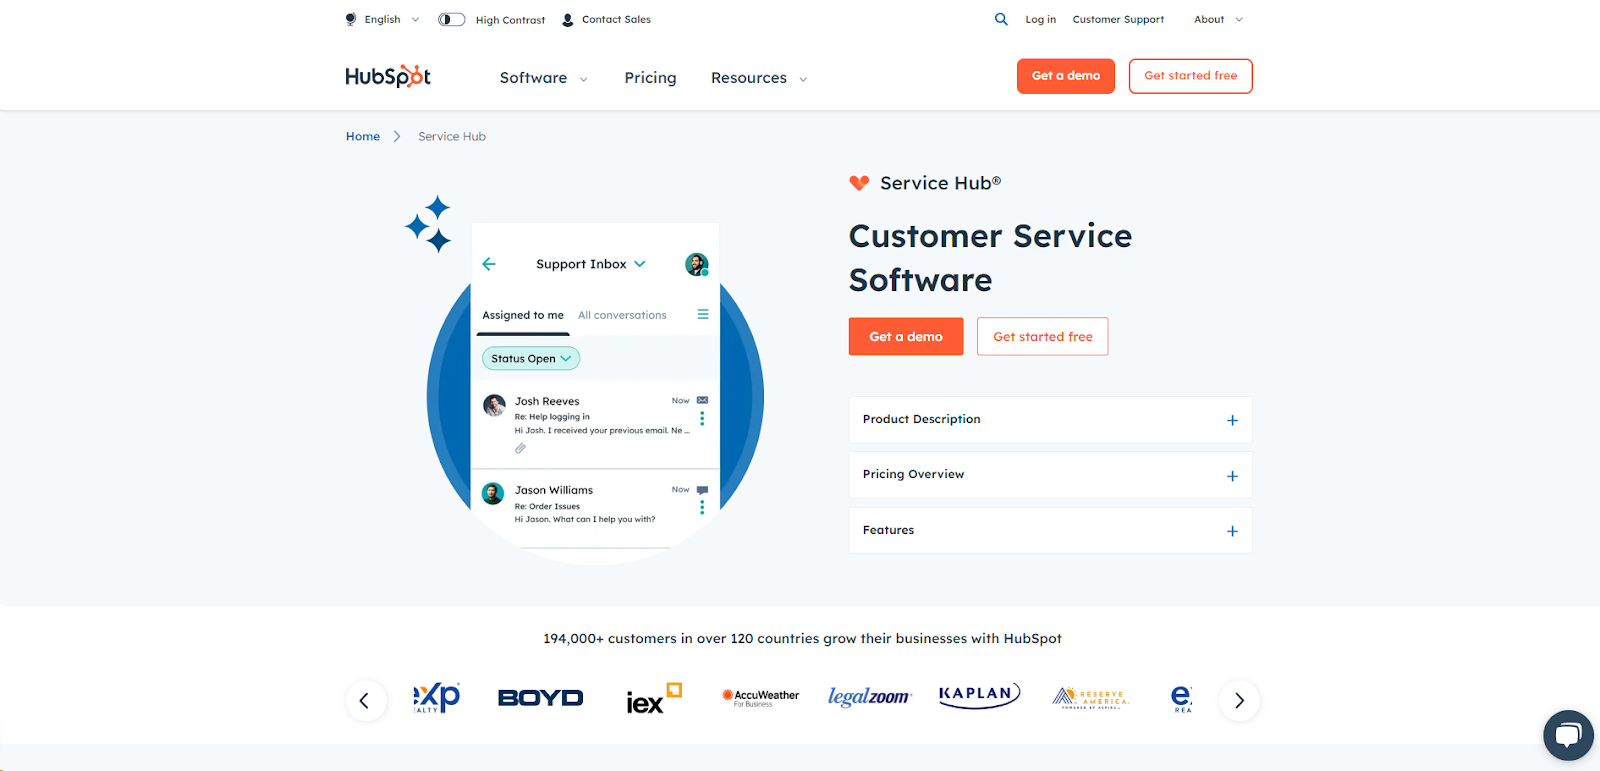Click the Reserve America logo

(1090, 698)
